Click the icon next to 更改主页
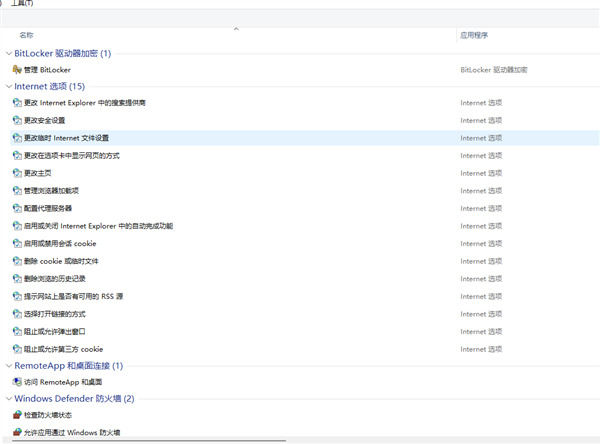 pos(17,173)
